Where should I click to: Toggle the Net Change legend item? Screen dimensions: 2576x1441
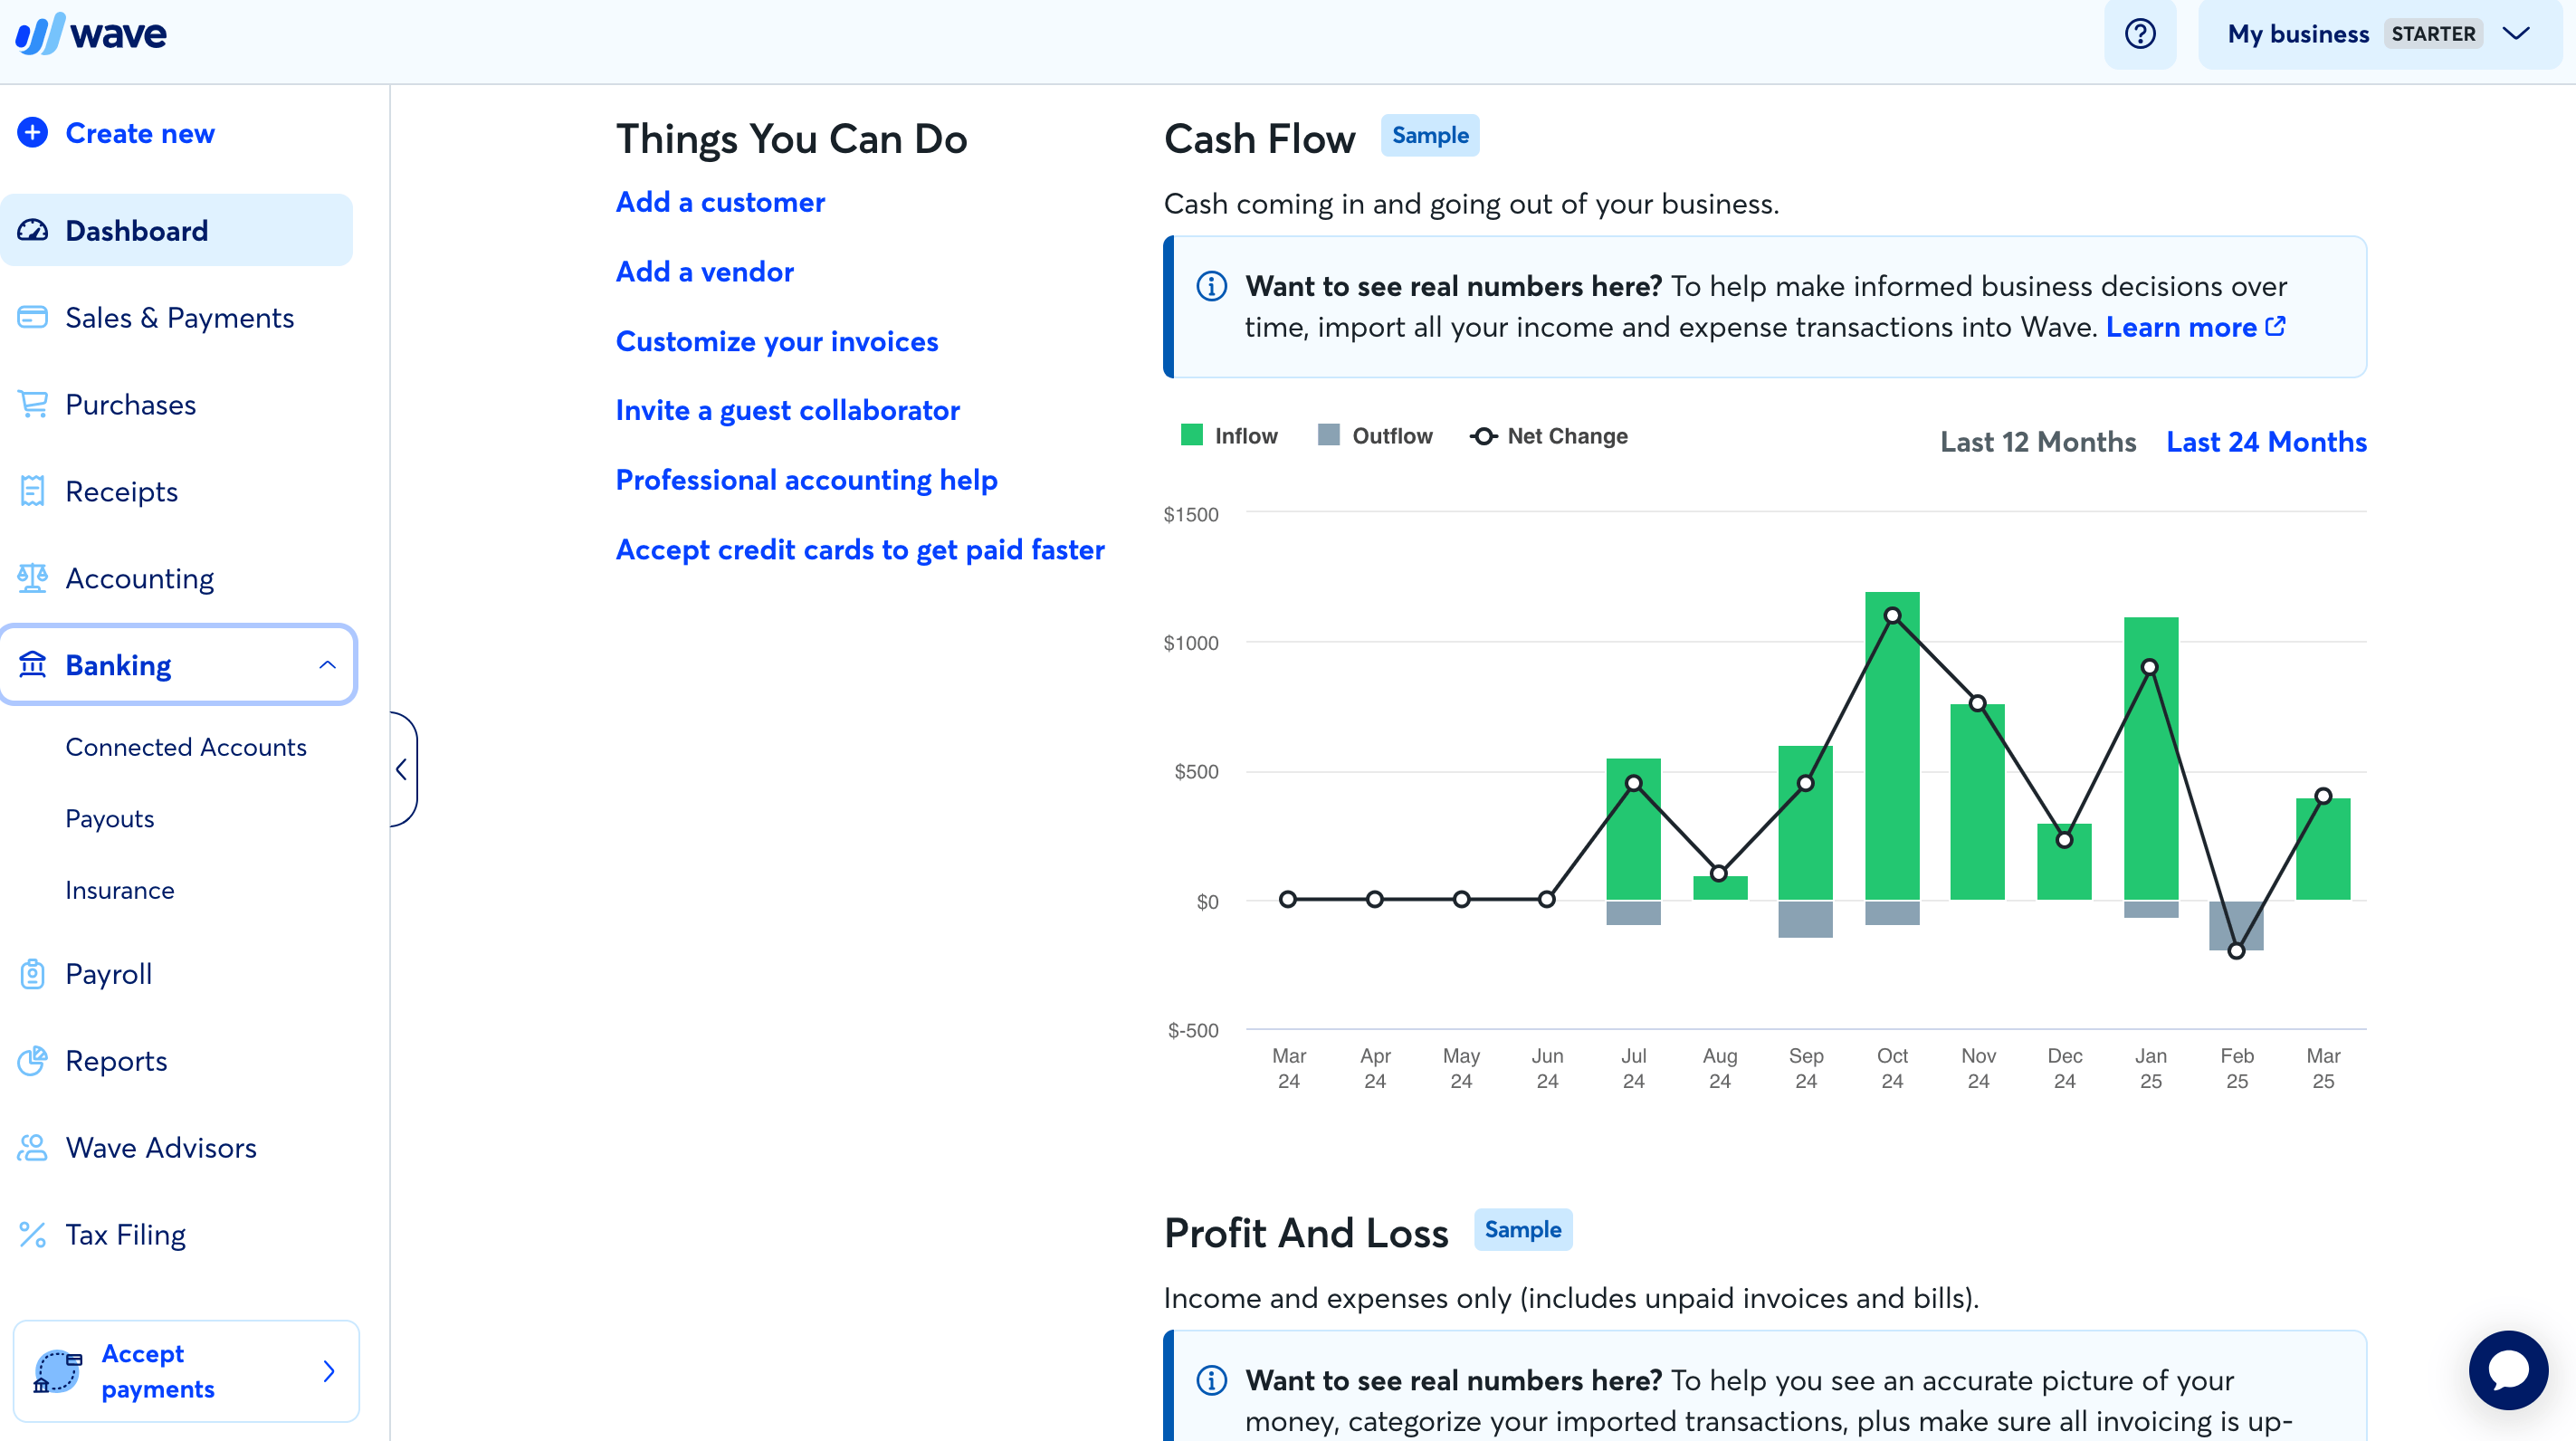(1548, 435)
